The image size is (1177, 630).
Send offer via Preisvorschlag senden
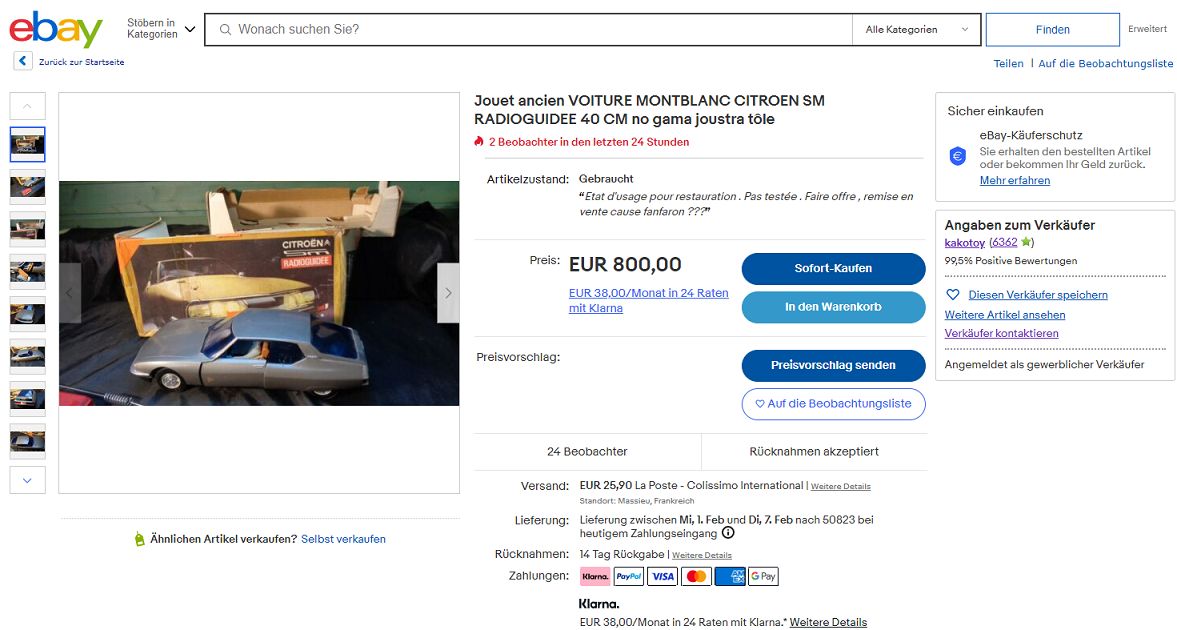pos(833,366)
